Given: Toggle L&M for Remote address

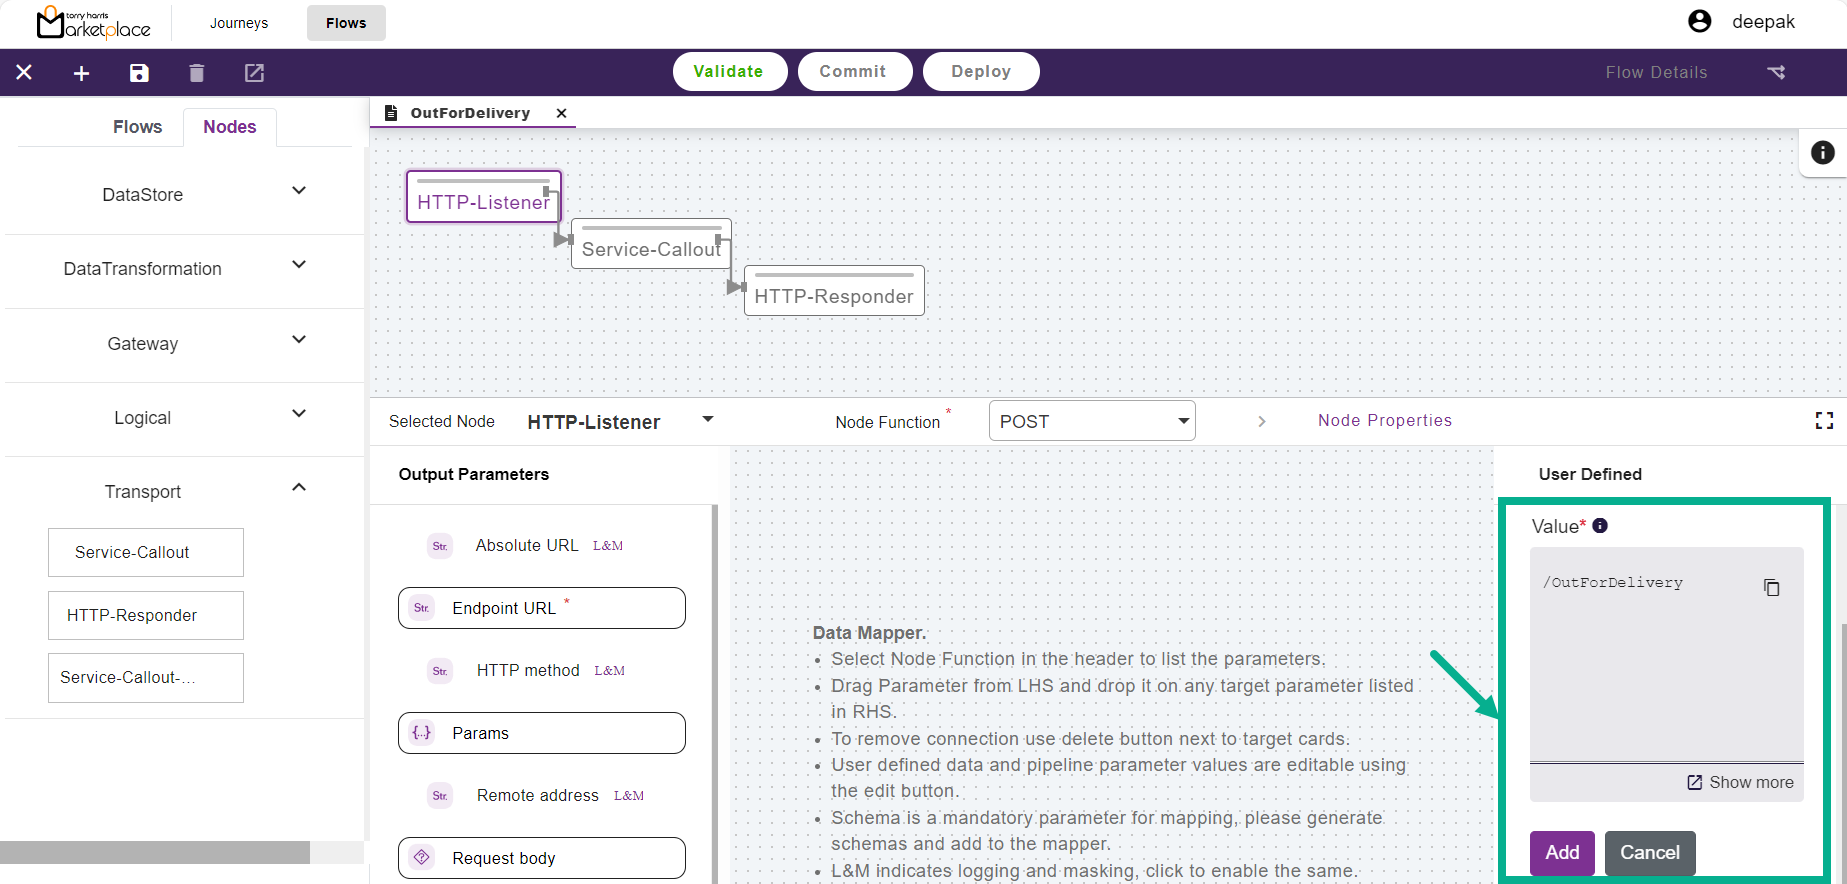Looking at the screenshot, I should tap(628, 796).
